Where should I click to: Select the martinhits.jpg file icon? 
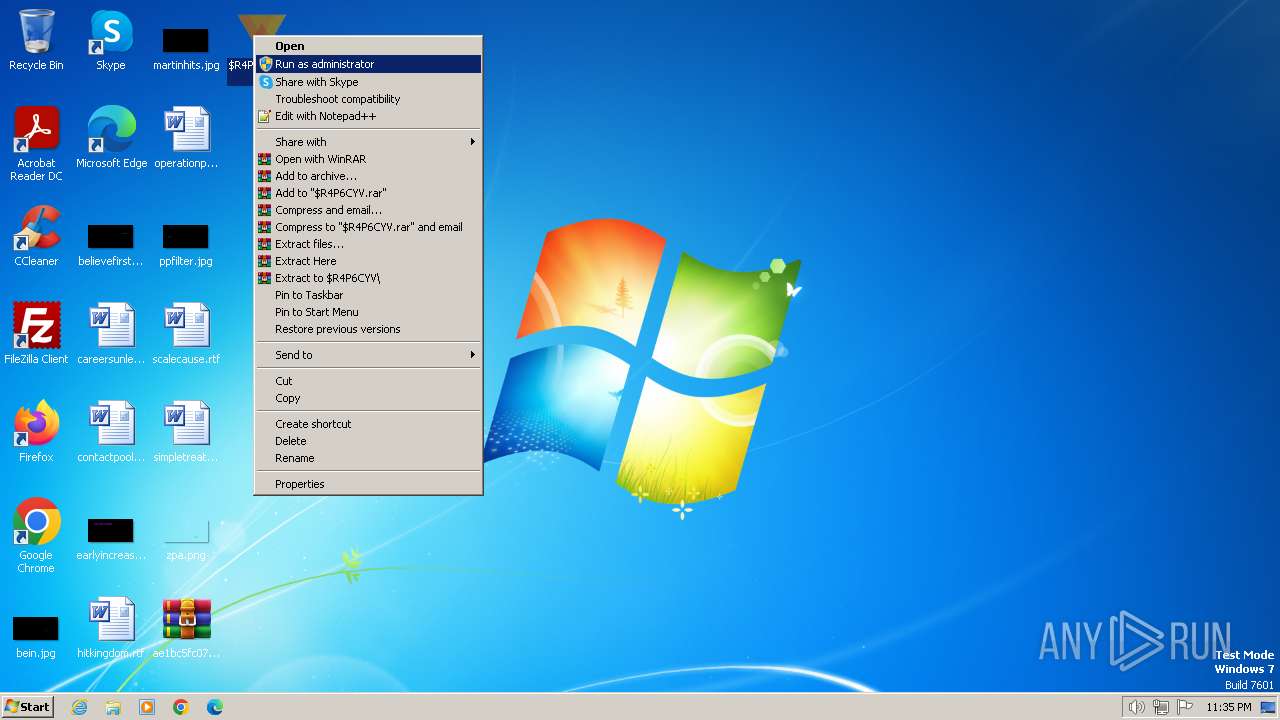pos(186,47)
